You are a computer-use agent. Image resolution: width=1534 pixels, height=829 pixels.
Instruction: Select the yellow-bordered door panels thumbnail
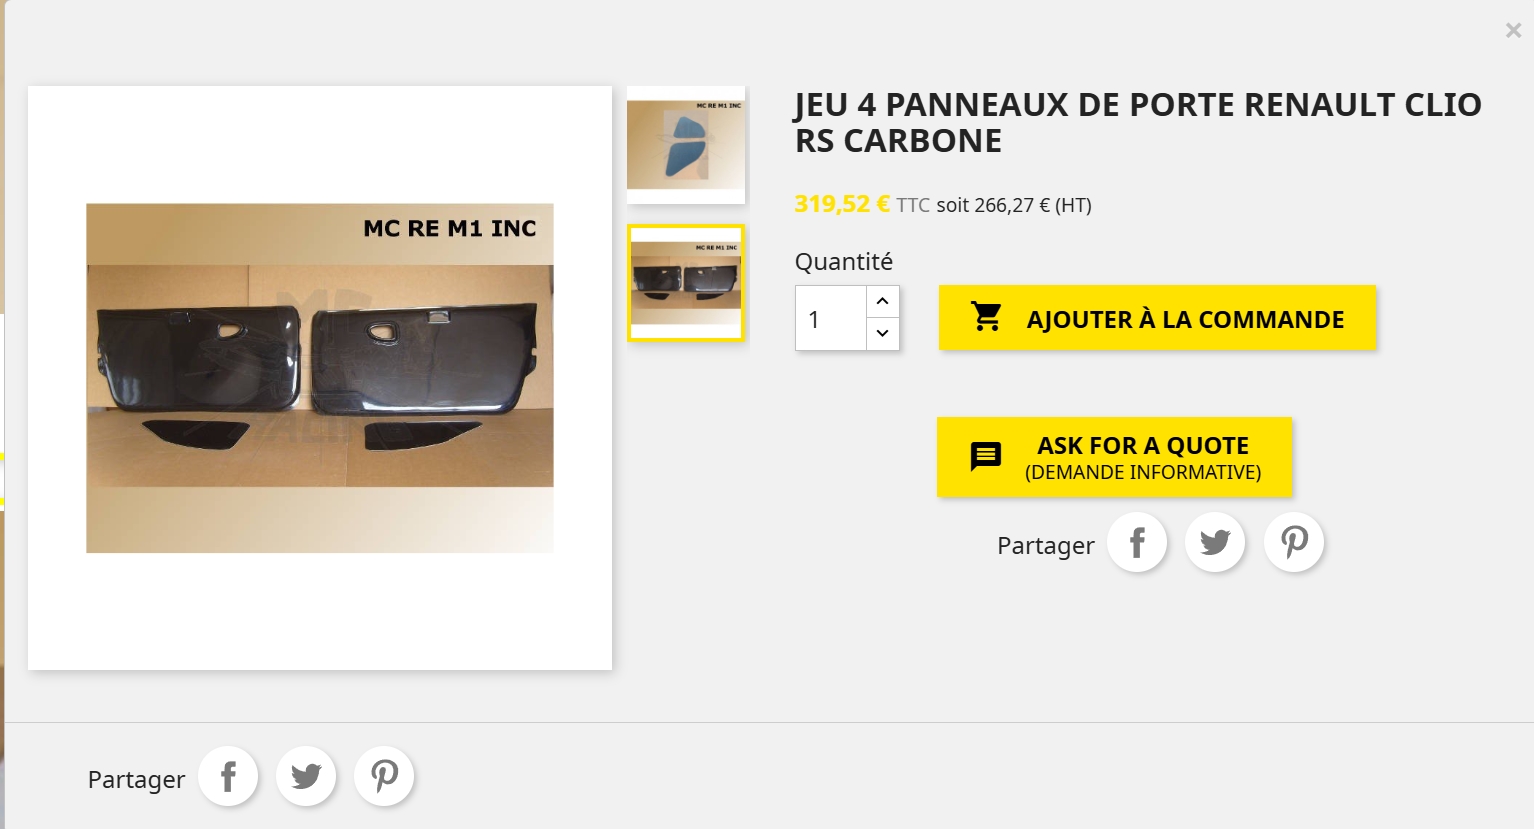tap(686, 283)
